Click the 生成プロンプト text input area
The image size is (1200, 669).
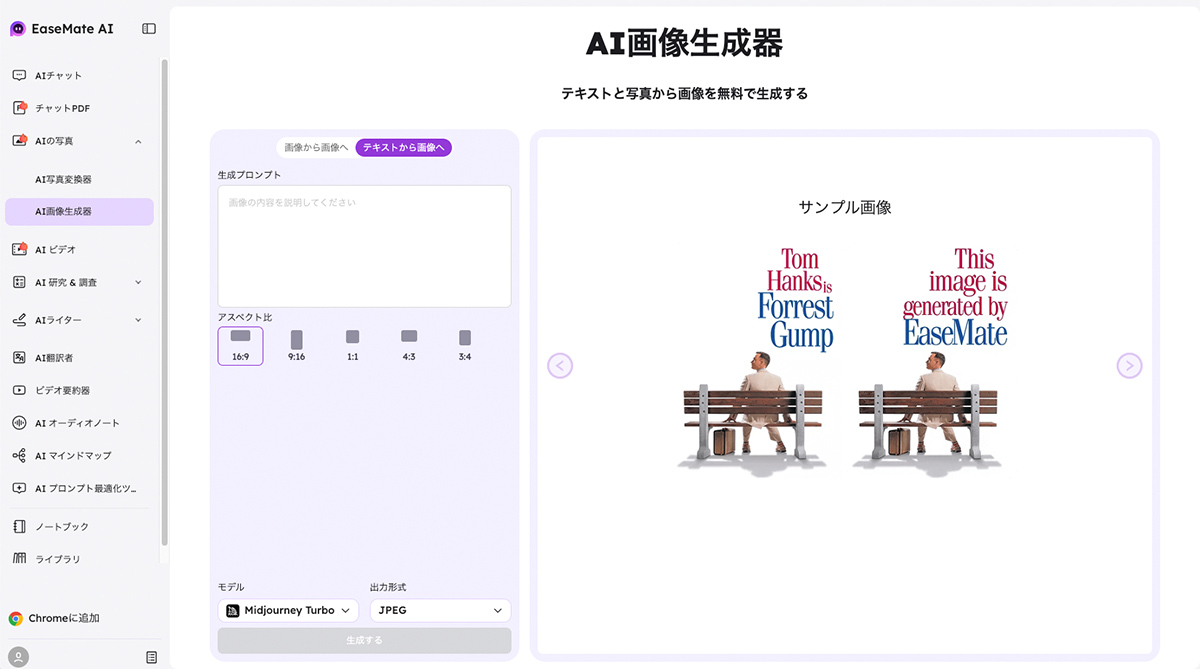point(364,245)
